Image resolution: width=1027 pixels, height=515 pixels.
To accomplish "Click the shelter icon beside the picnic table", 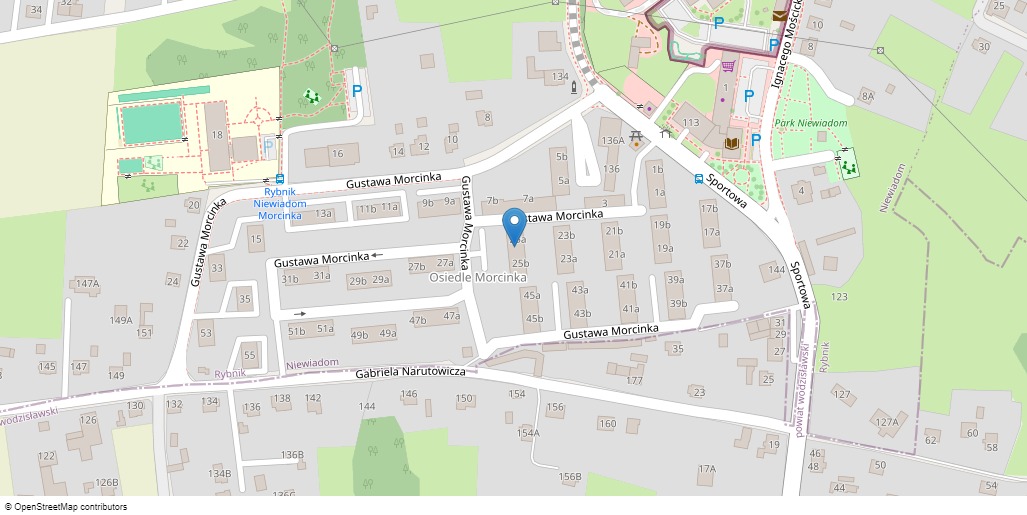I will (665, 134).
